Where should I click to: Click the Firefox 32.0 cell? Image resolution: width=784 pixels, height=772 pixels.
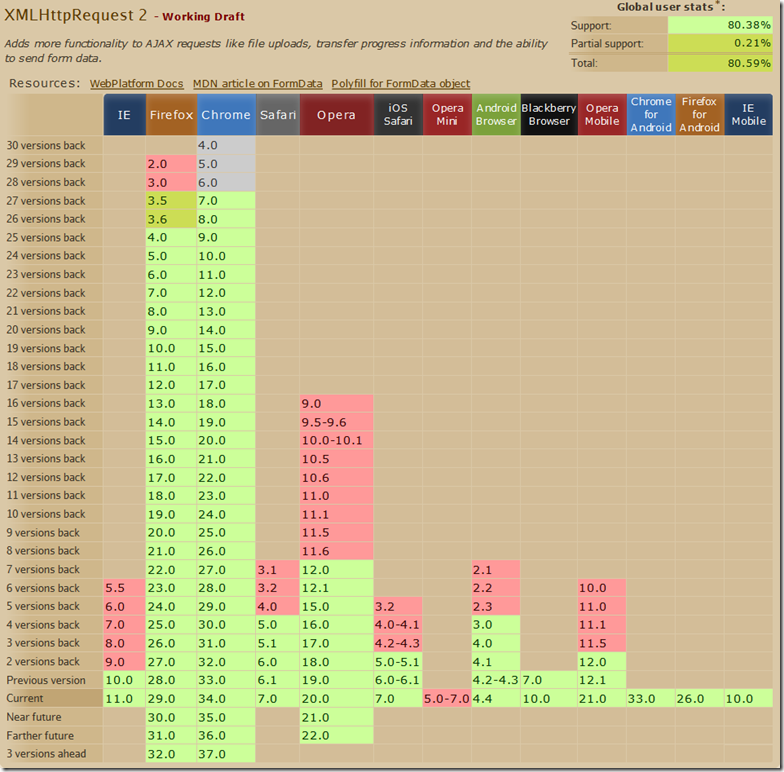(171, 754)
